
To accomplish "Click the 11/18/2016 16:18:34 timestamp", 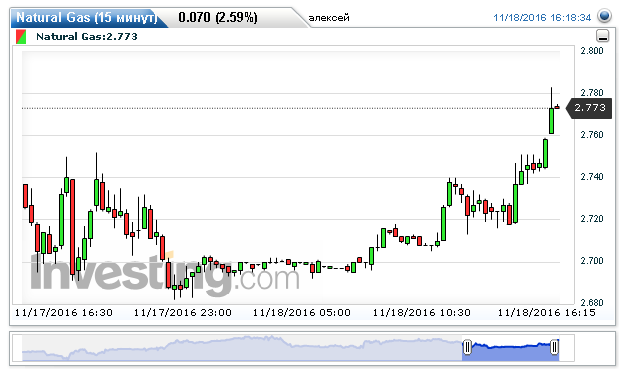I will (542, 18).
